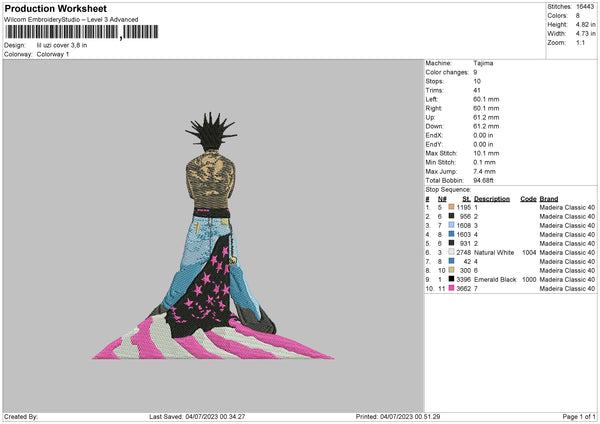Click the 'Code' column header
The height and width of the screenshot is (424, 600).
(528, 199)
